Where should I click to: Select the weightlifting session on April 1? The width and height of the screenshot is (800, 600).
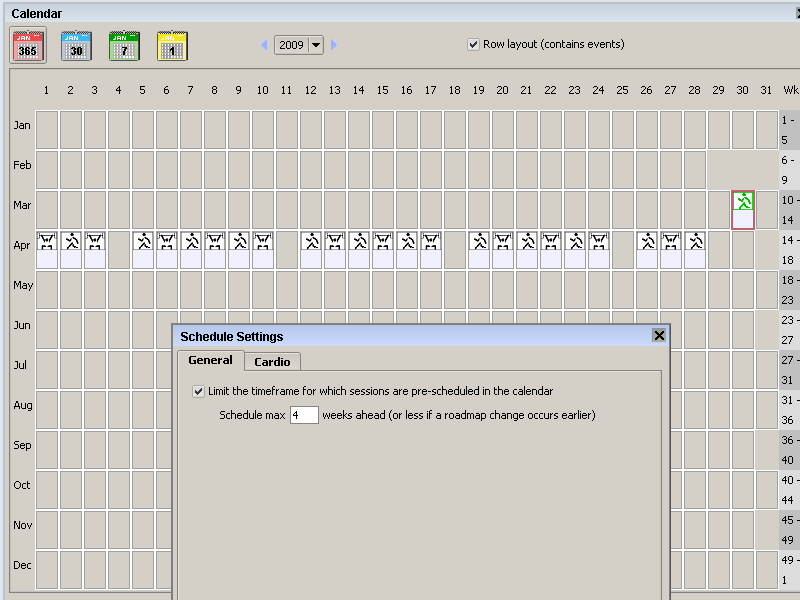click(x=46, y=242)
